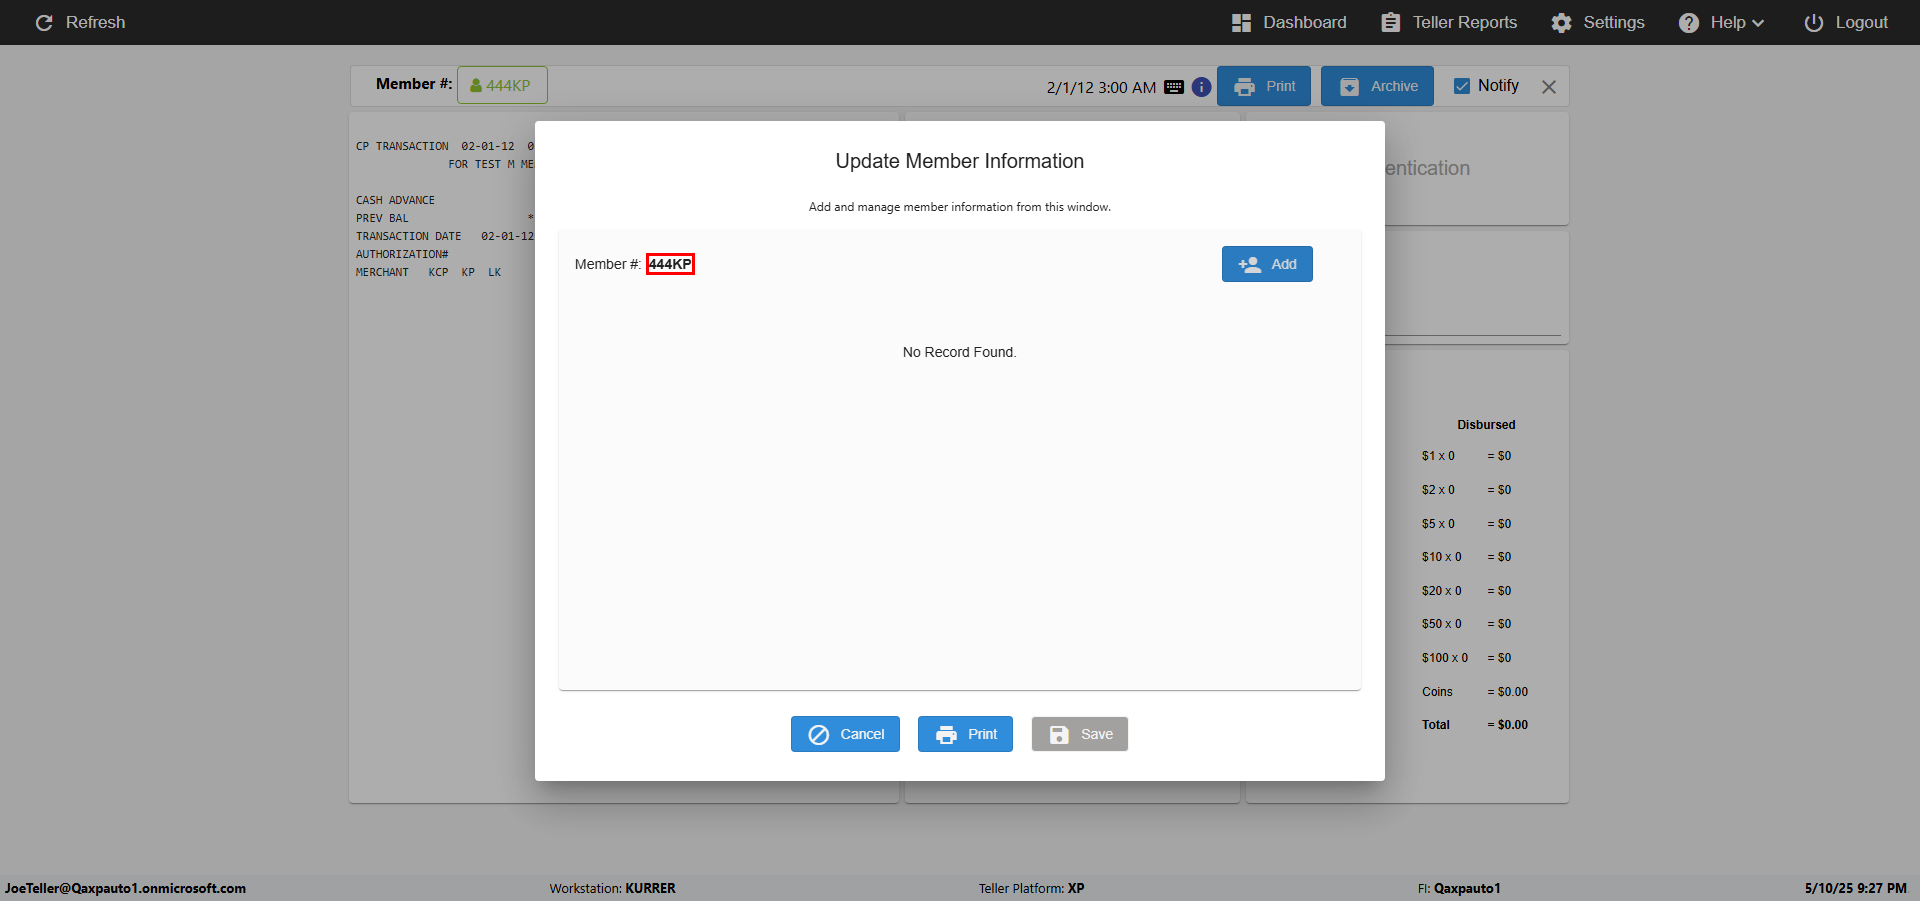Click the '$1 x 0' disbursed row

(x=1467, y=456)
